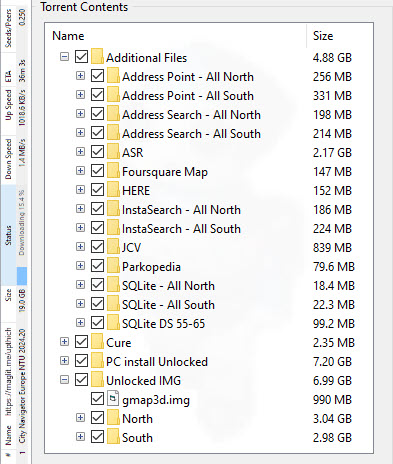
Task: Click the Additional Files folder icon
Action: click(97, 57)
